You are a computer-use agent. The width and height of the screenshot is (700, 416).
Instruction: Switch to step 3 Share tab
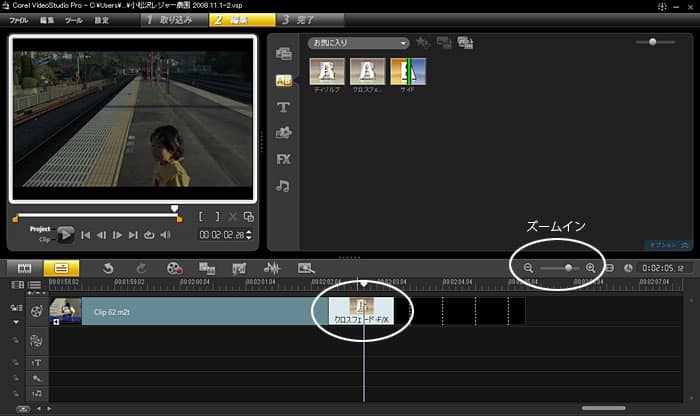[x=310, y=20]
